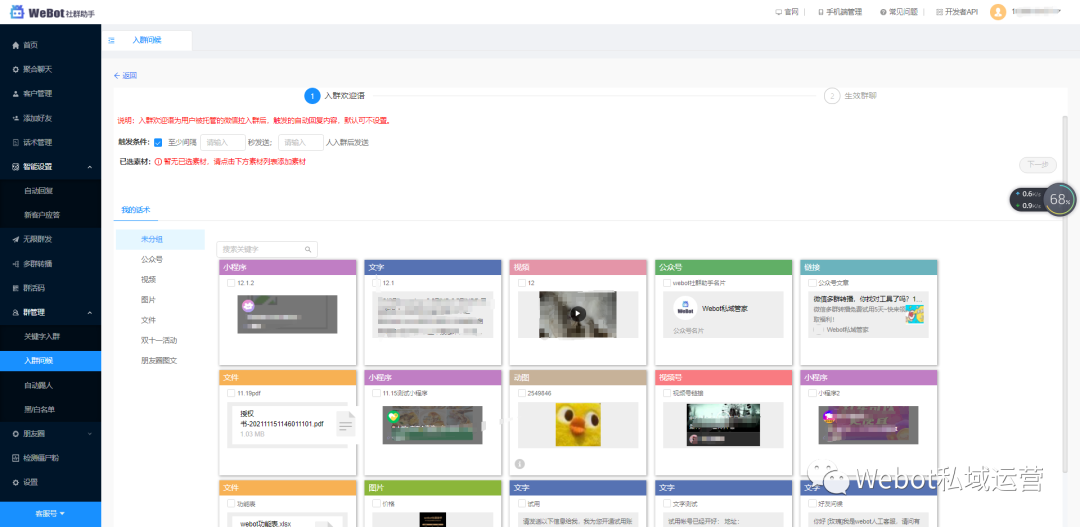Click the home icon beside 首页

tap(16, 45)
